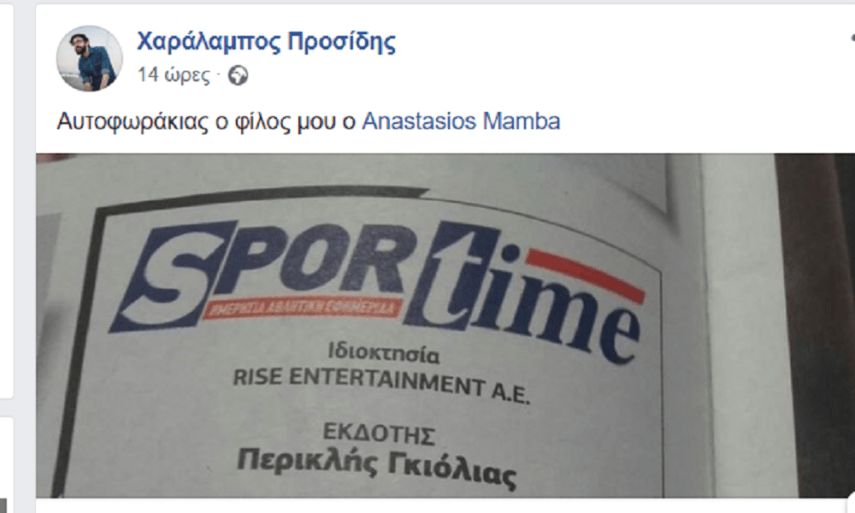Open Χαράλαμπος Προσίδης profile picture
Viewport: 855px width, 513px height.
(x=89, y=58)
